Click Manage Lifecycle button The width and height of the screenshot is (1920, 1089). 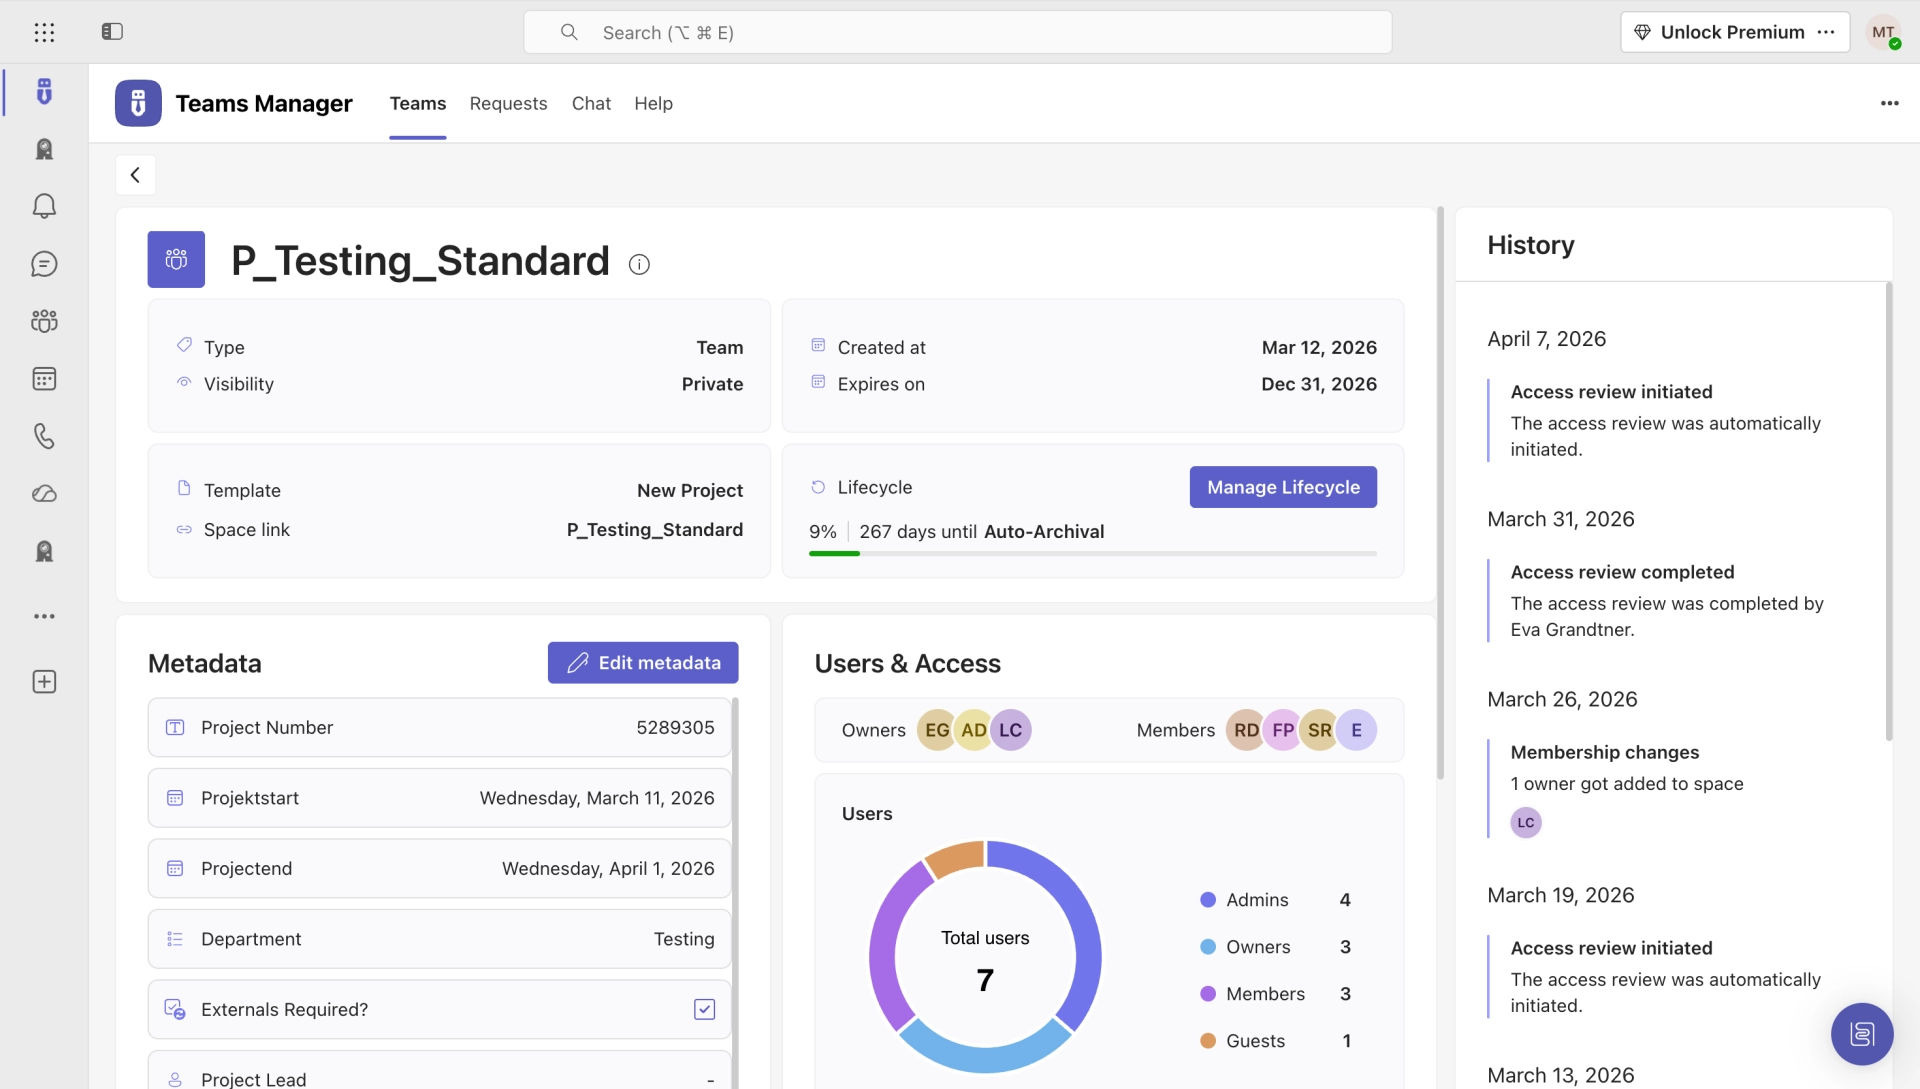[1283, 487]
